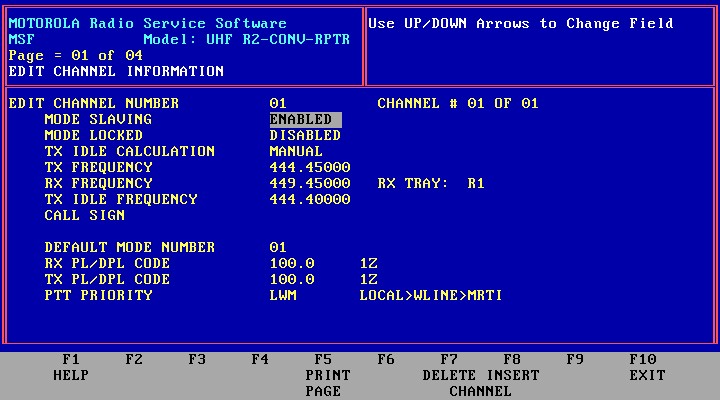Select F7 DELETE channel key
The image size is (720, 400).
point(449,367)
